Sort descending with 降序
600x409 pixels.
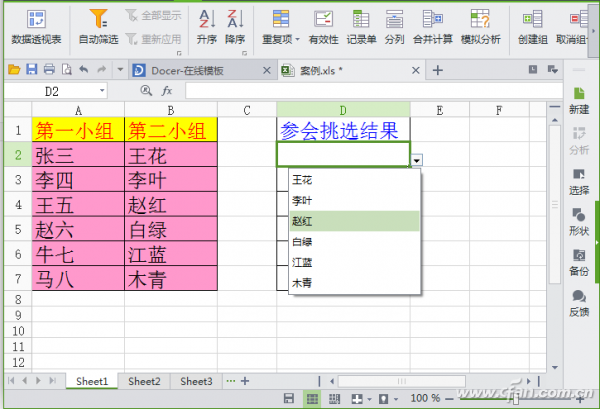pos(235,27)
